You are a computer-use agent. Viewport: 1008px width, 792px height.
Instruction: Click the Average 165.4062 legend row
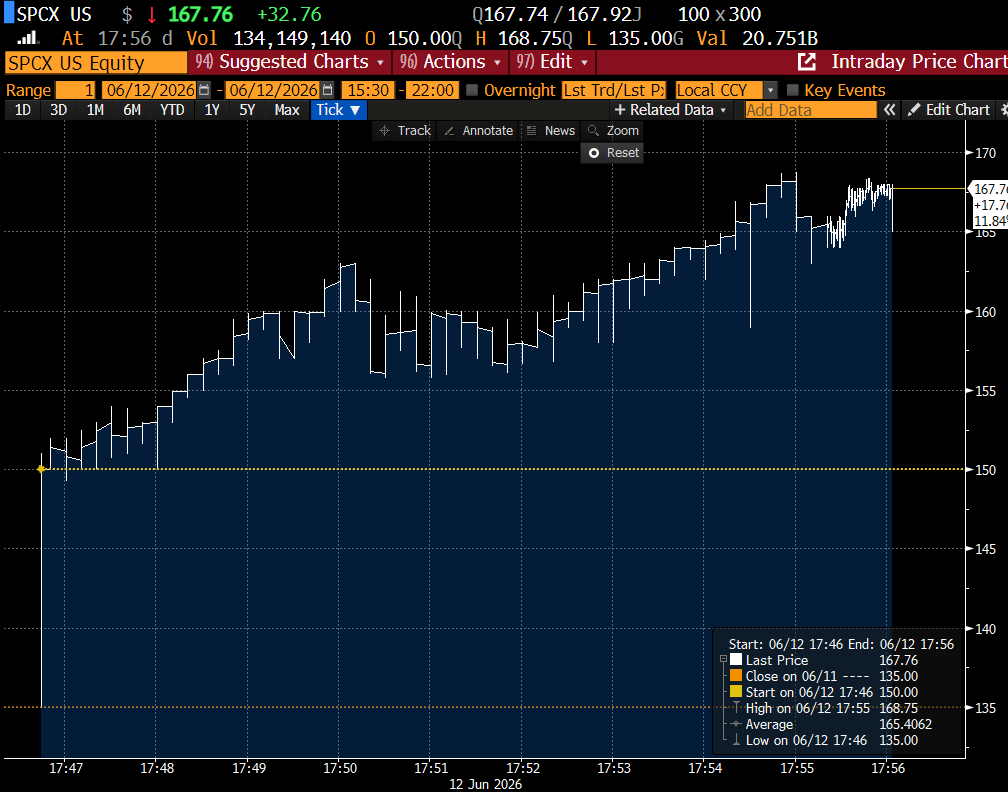click(831, 724)
